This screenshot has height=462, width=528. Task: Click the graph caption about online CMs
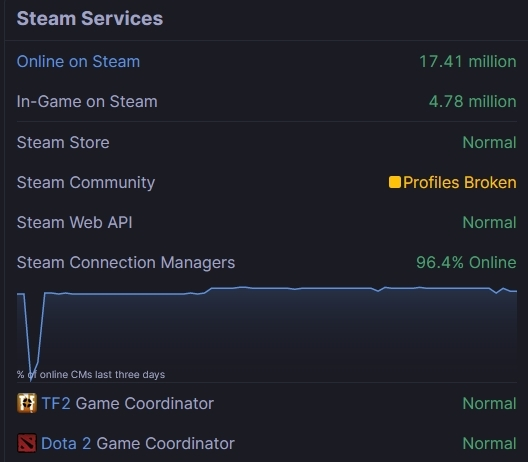[x=91, y=374]
